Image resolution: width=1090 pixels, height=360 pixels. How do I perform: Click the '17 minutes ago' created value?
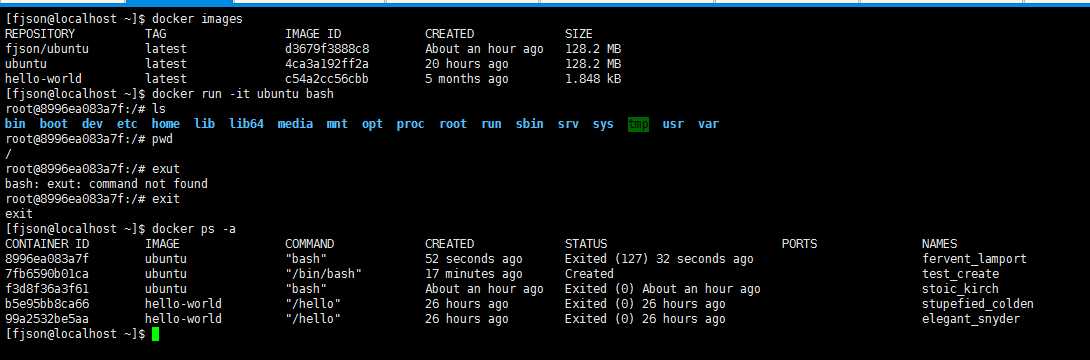473,274
